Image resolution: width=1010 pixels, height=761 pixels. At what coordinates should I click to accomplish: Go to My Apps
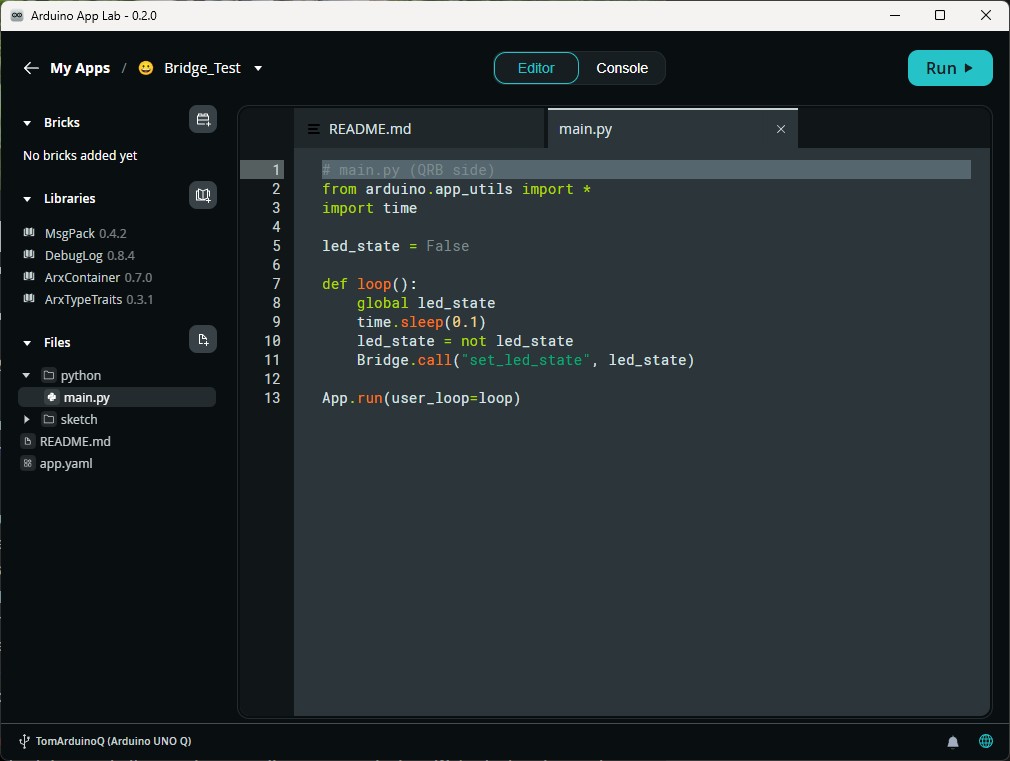[x=80, y=68]
